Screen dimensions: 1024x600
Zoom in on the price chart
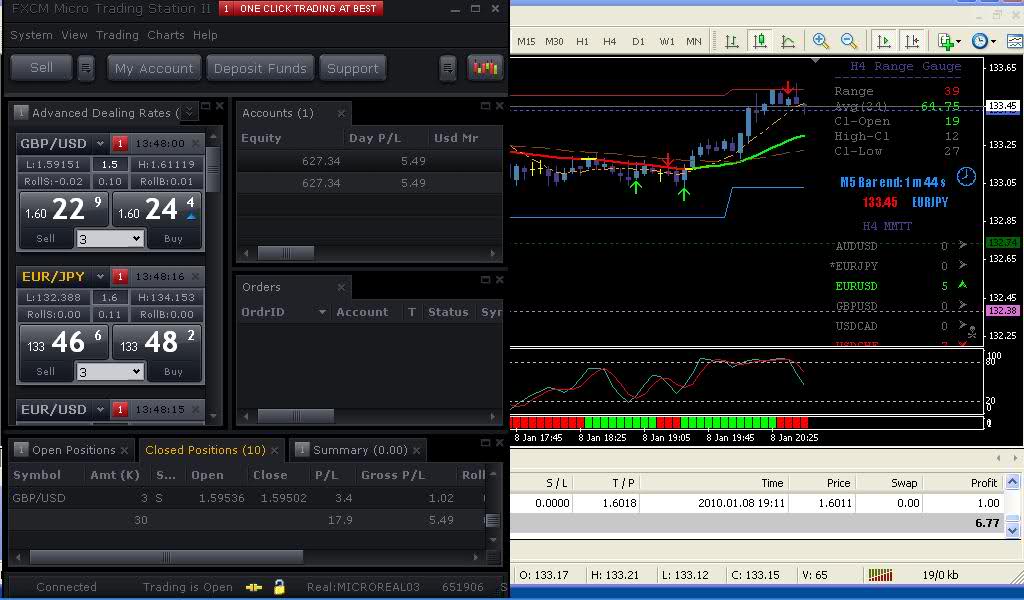pyautogui.click(x=821, y=41)
